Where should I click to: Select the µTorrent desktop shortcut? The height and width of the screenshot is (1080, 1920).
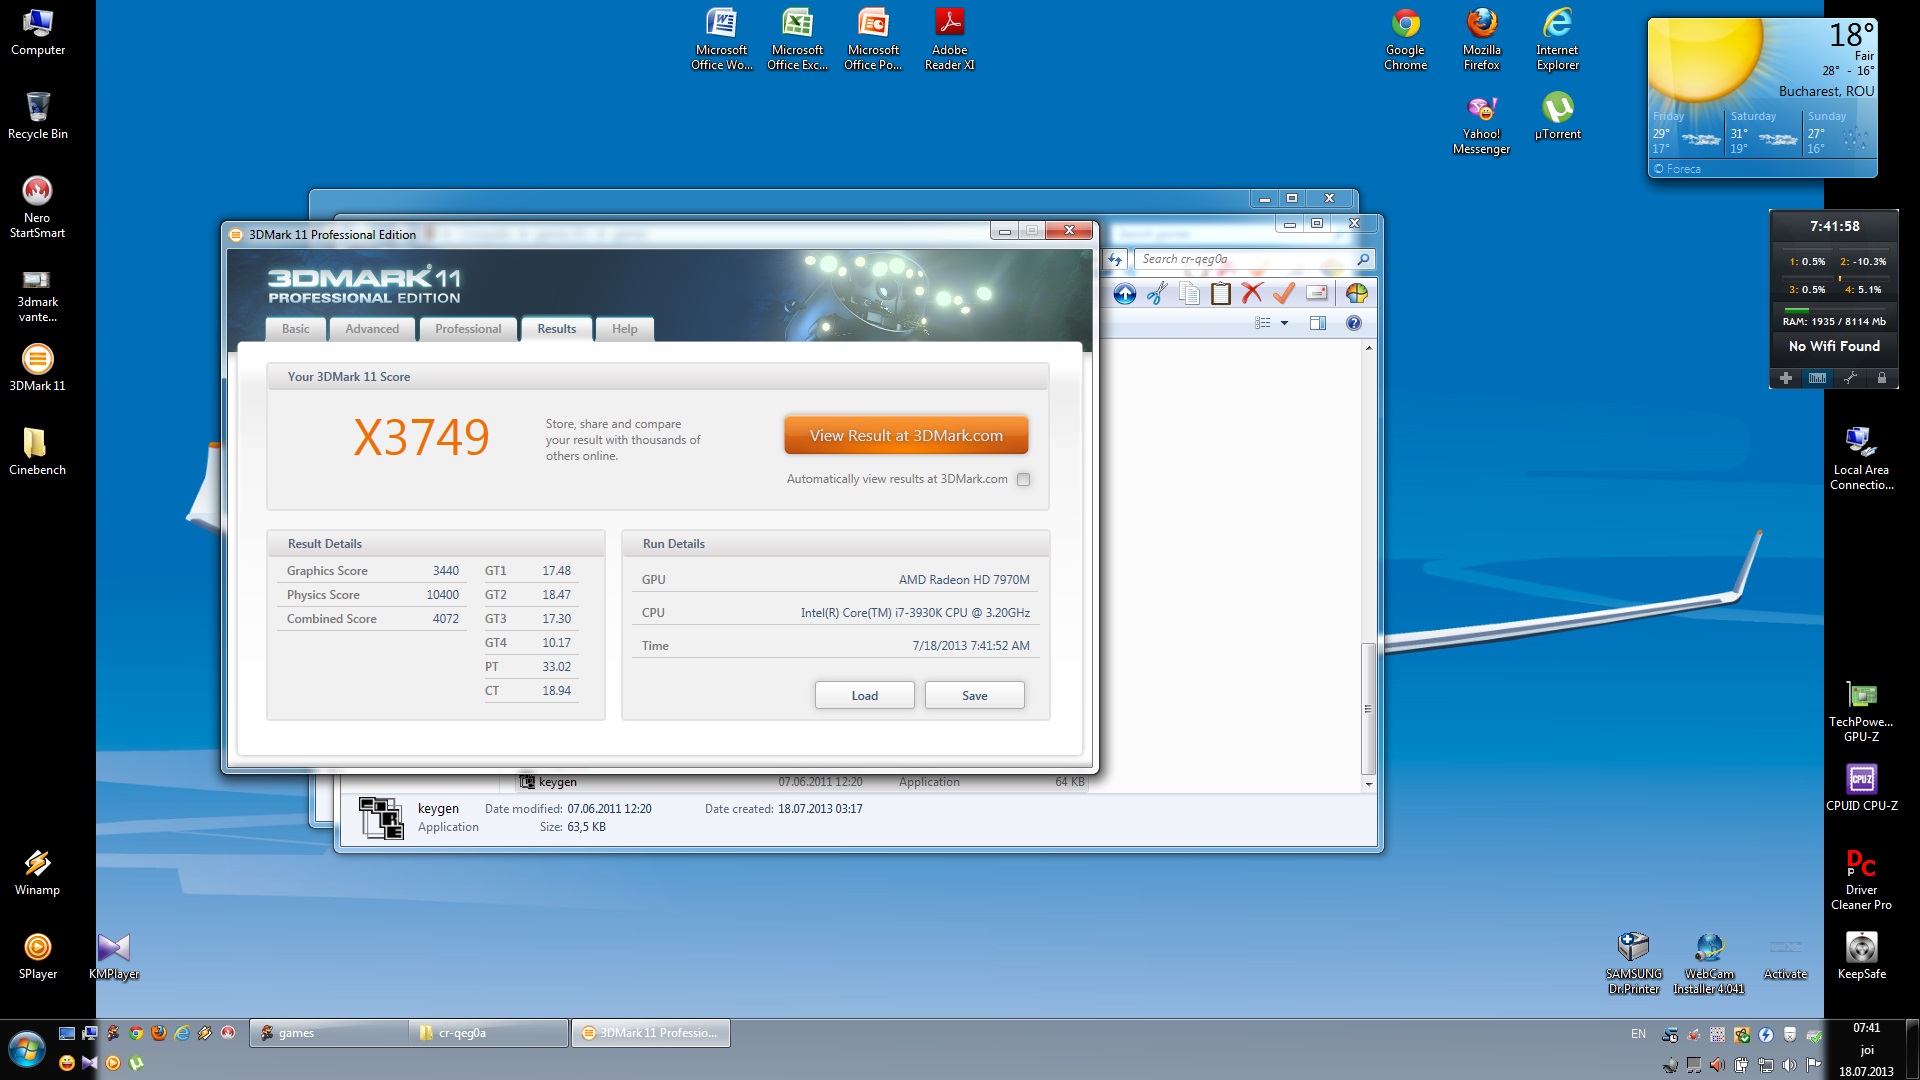click(1558, 116)
